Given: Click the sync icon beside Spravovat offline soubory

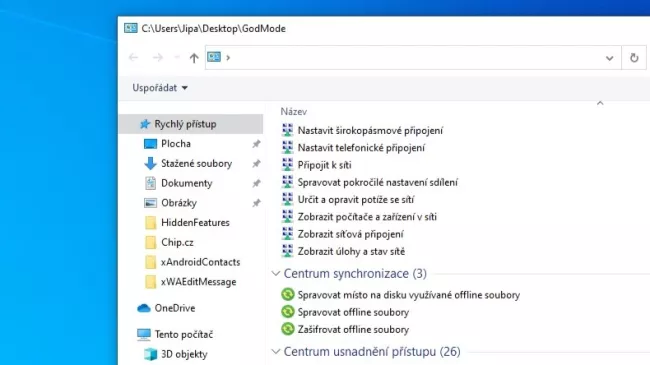Looking at the screenshot, I should [287, 311].
